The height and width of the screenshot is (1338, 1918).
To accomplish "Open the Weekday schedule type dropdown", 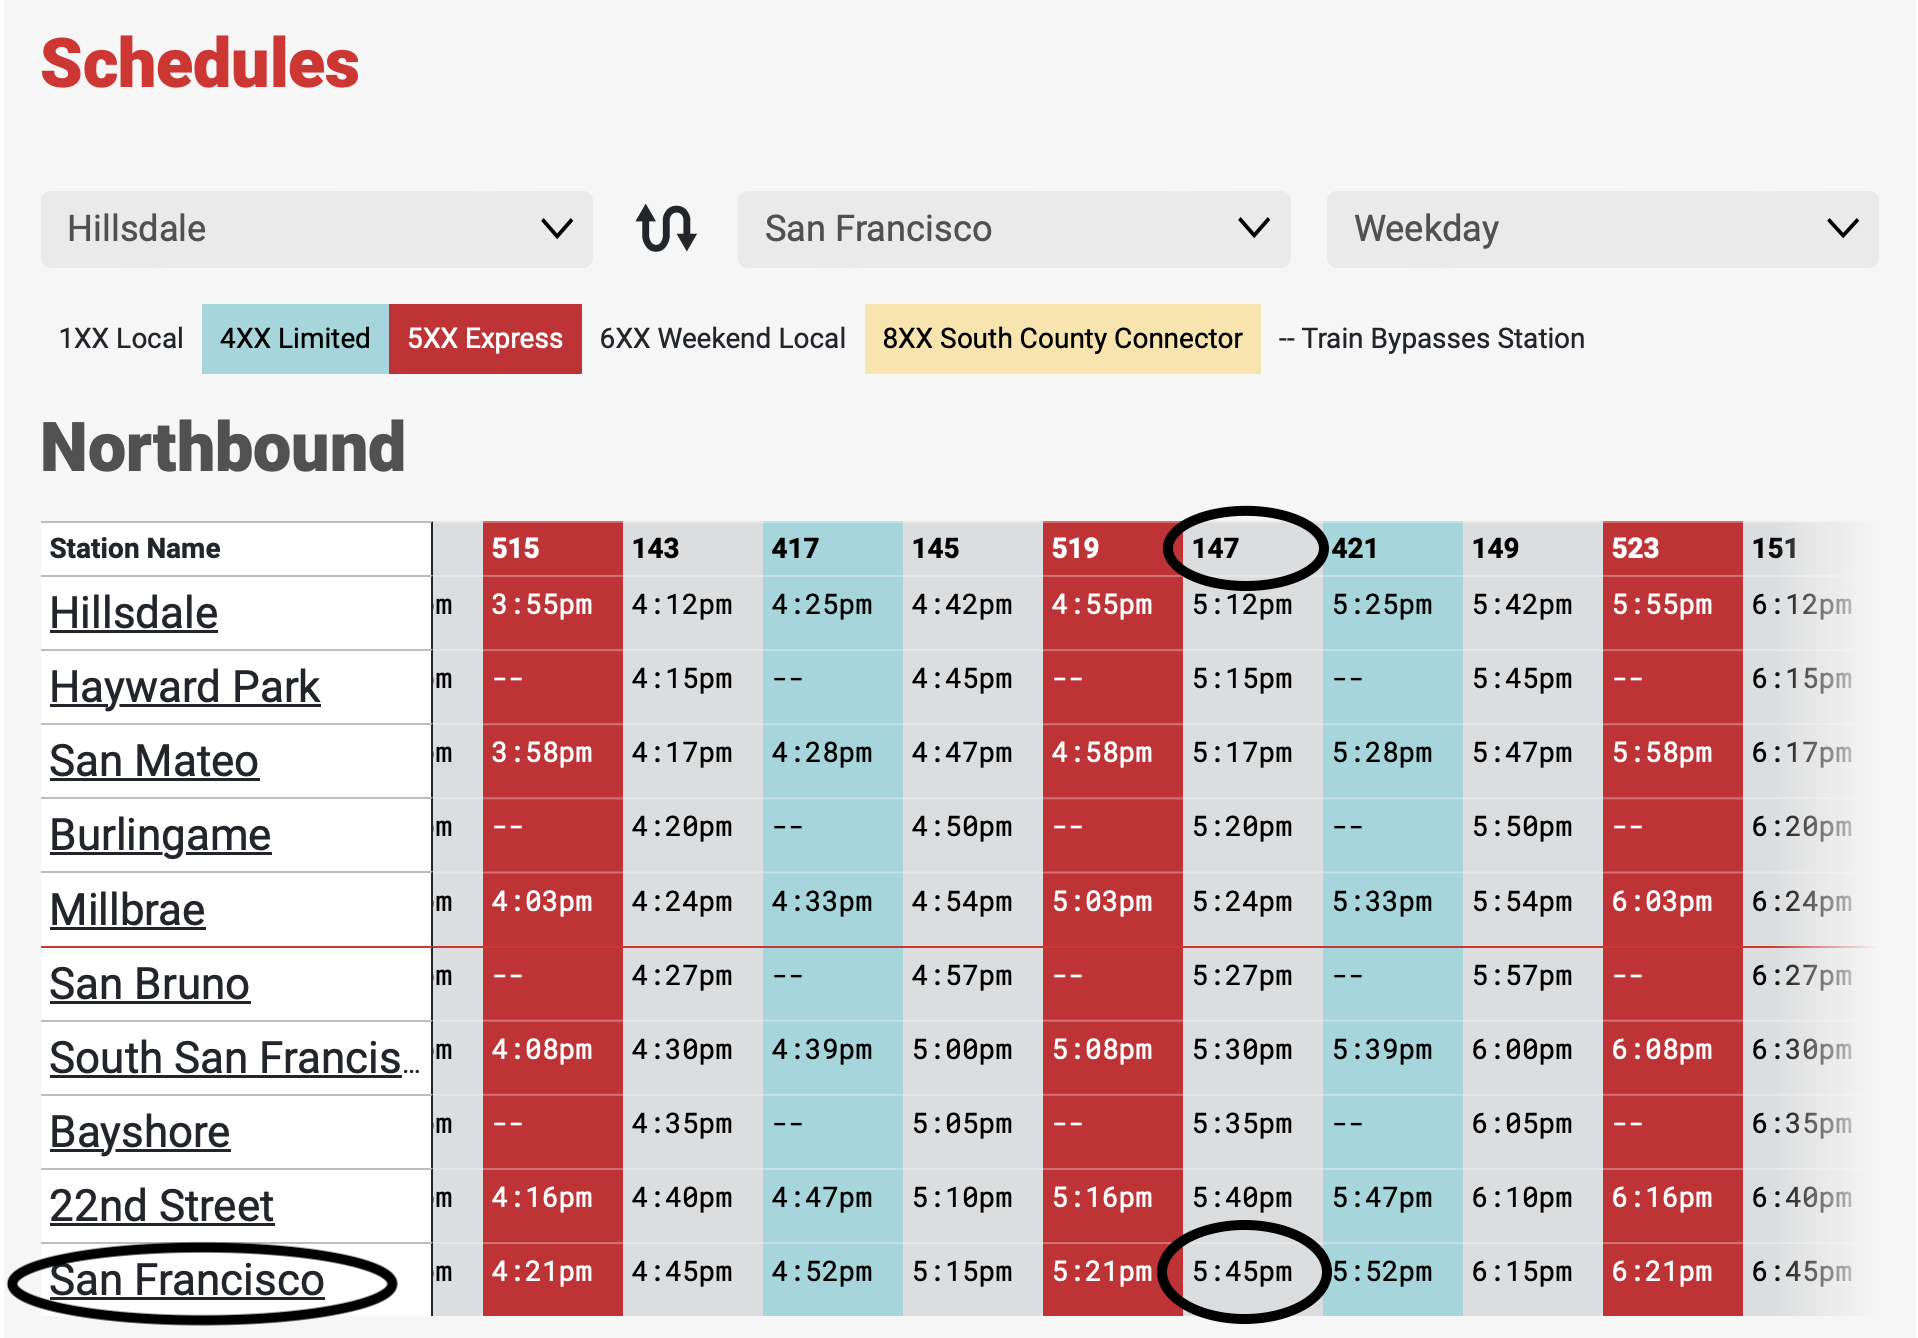I will click(1602, 229).
